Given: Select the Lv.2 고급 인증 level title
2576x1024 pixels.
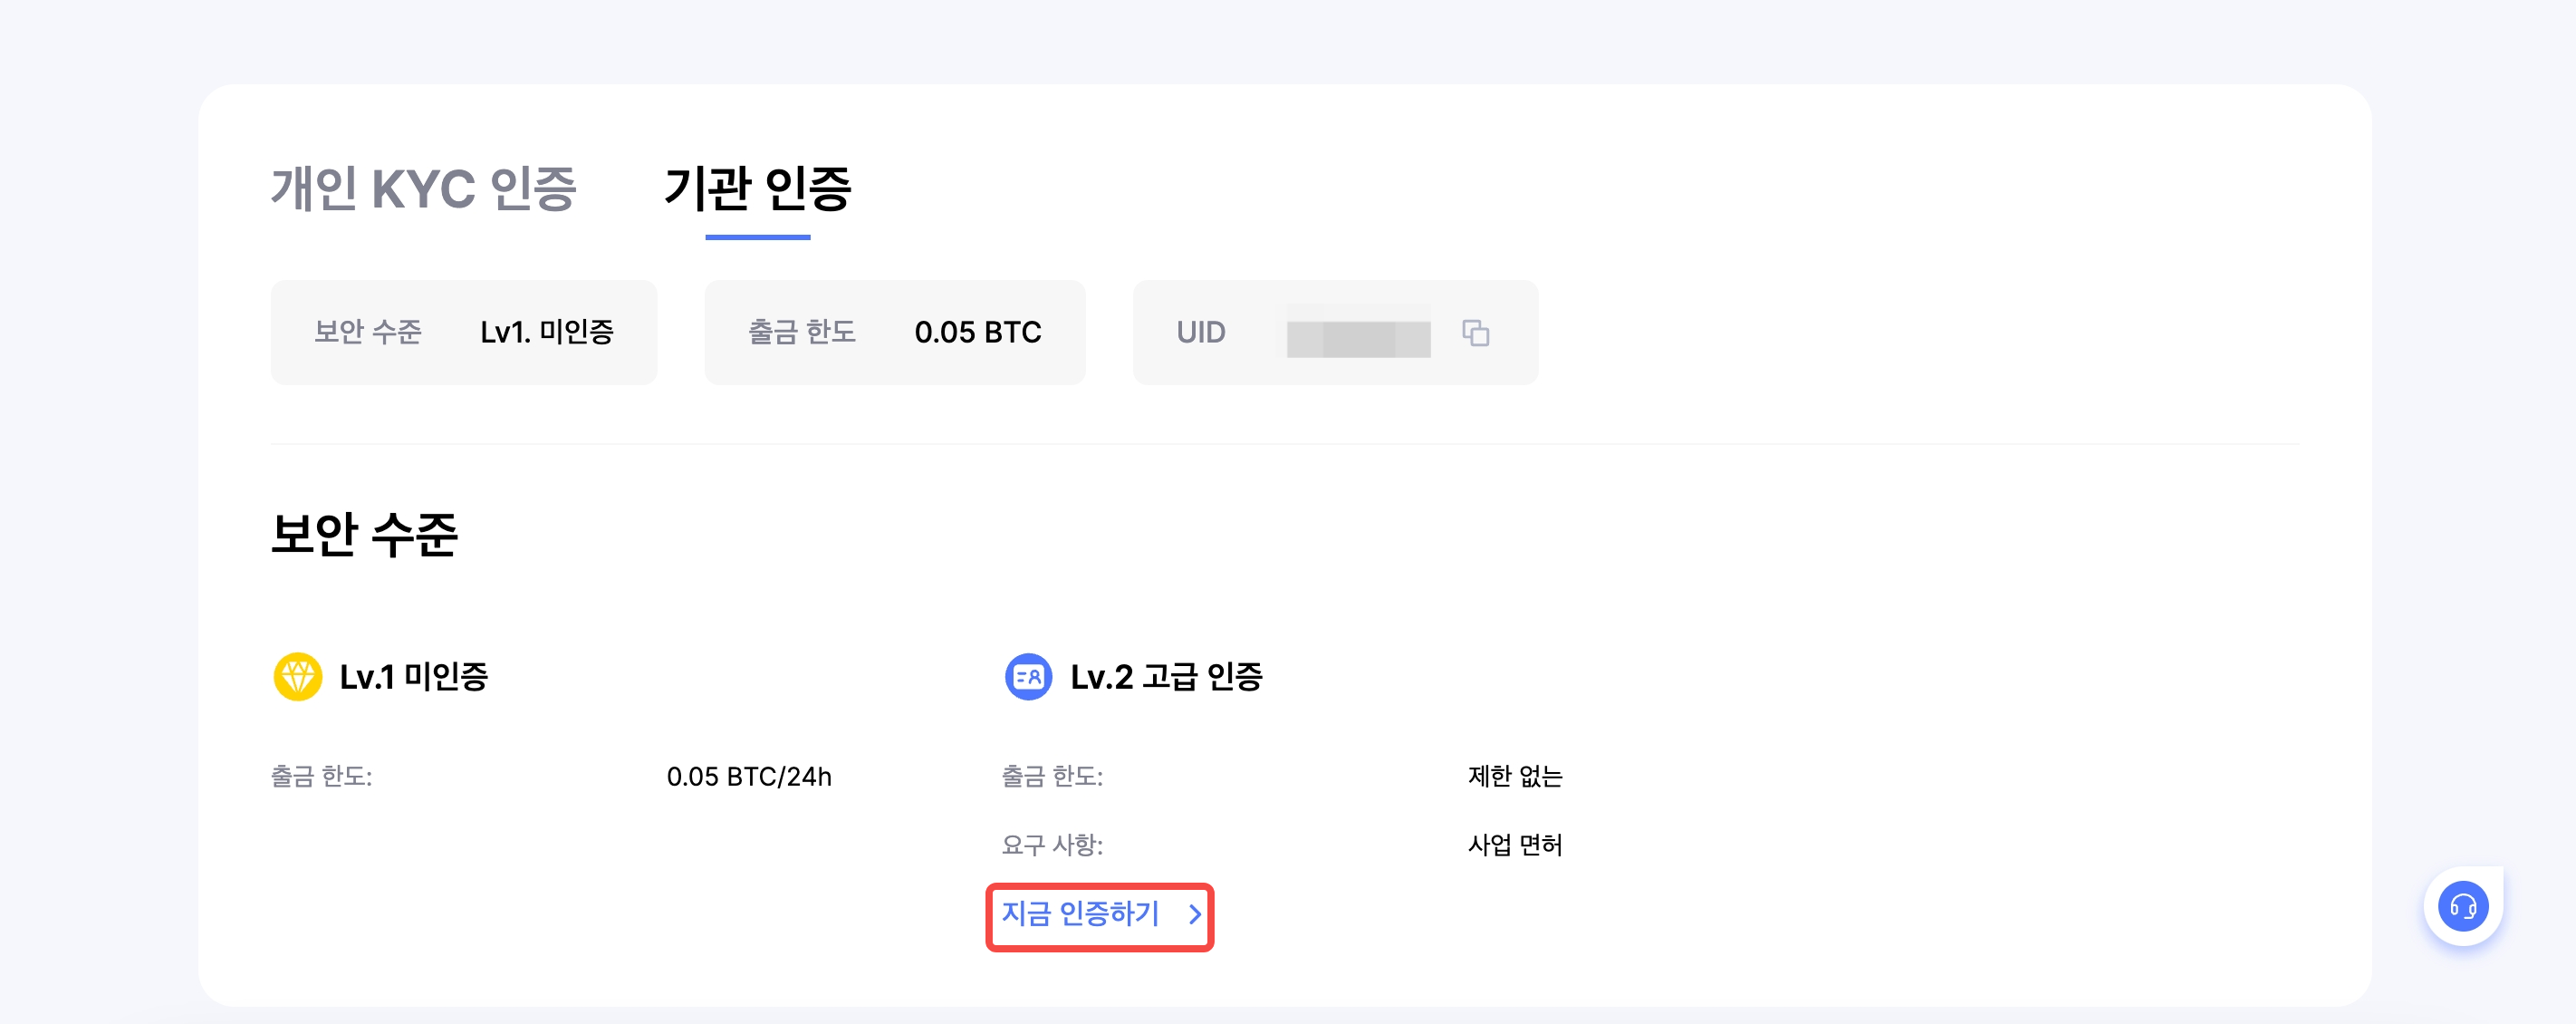Looking at the screenshot, I should [1166, 677].
